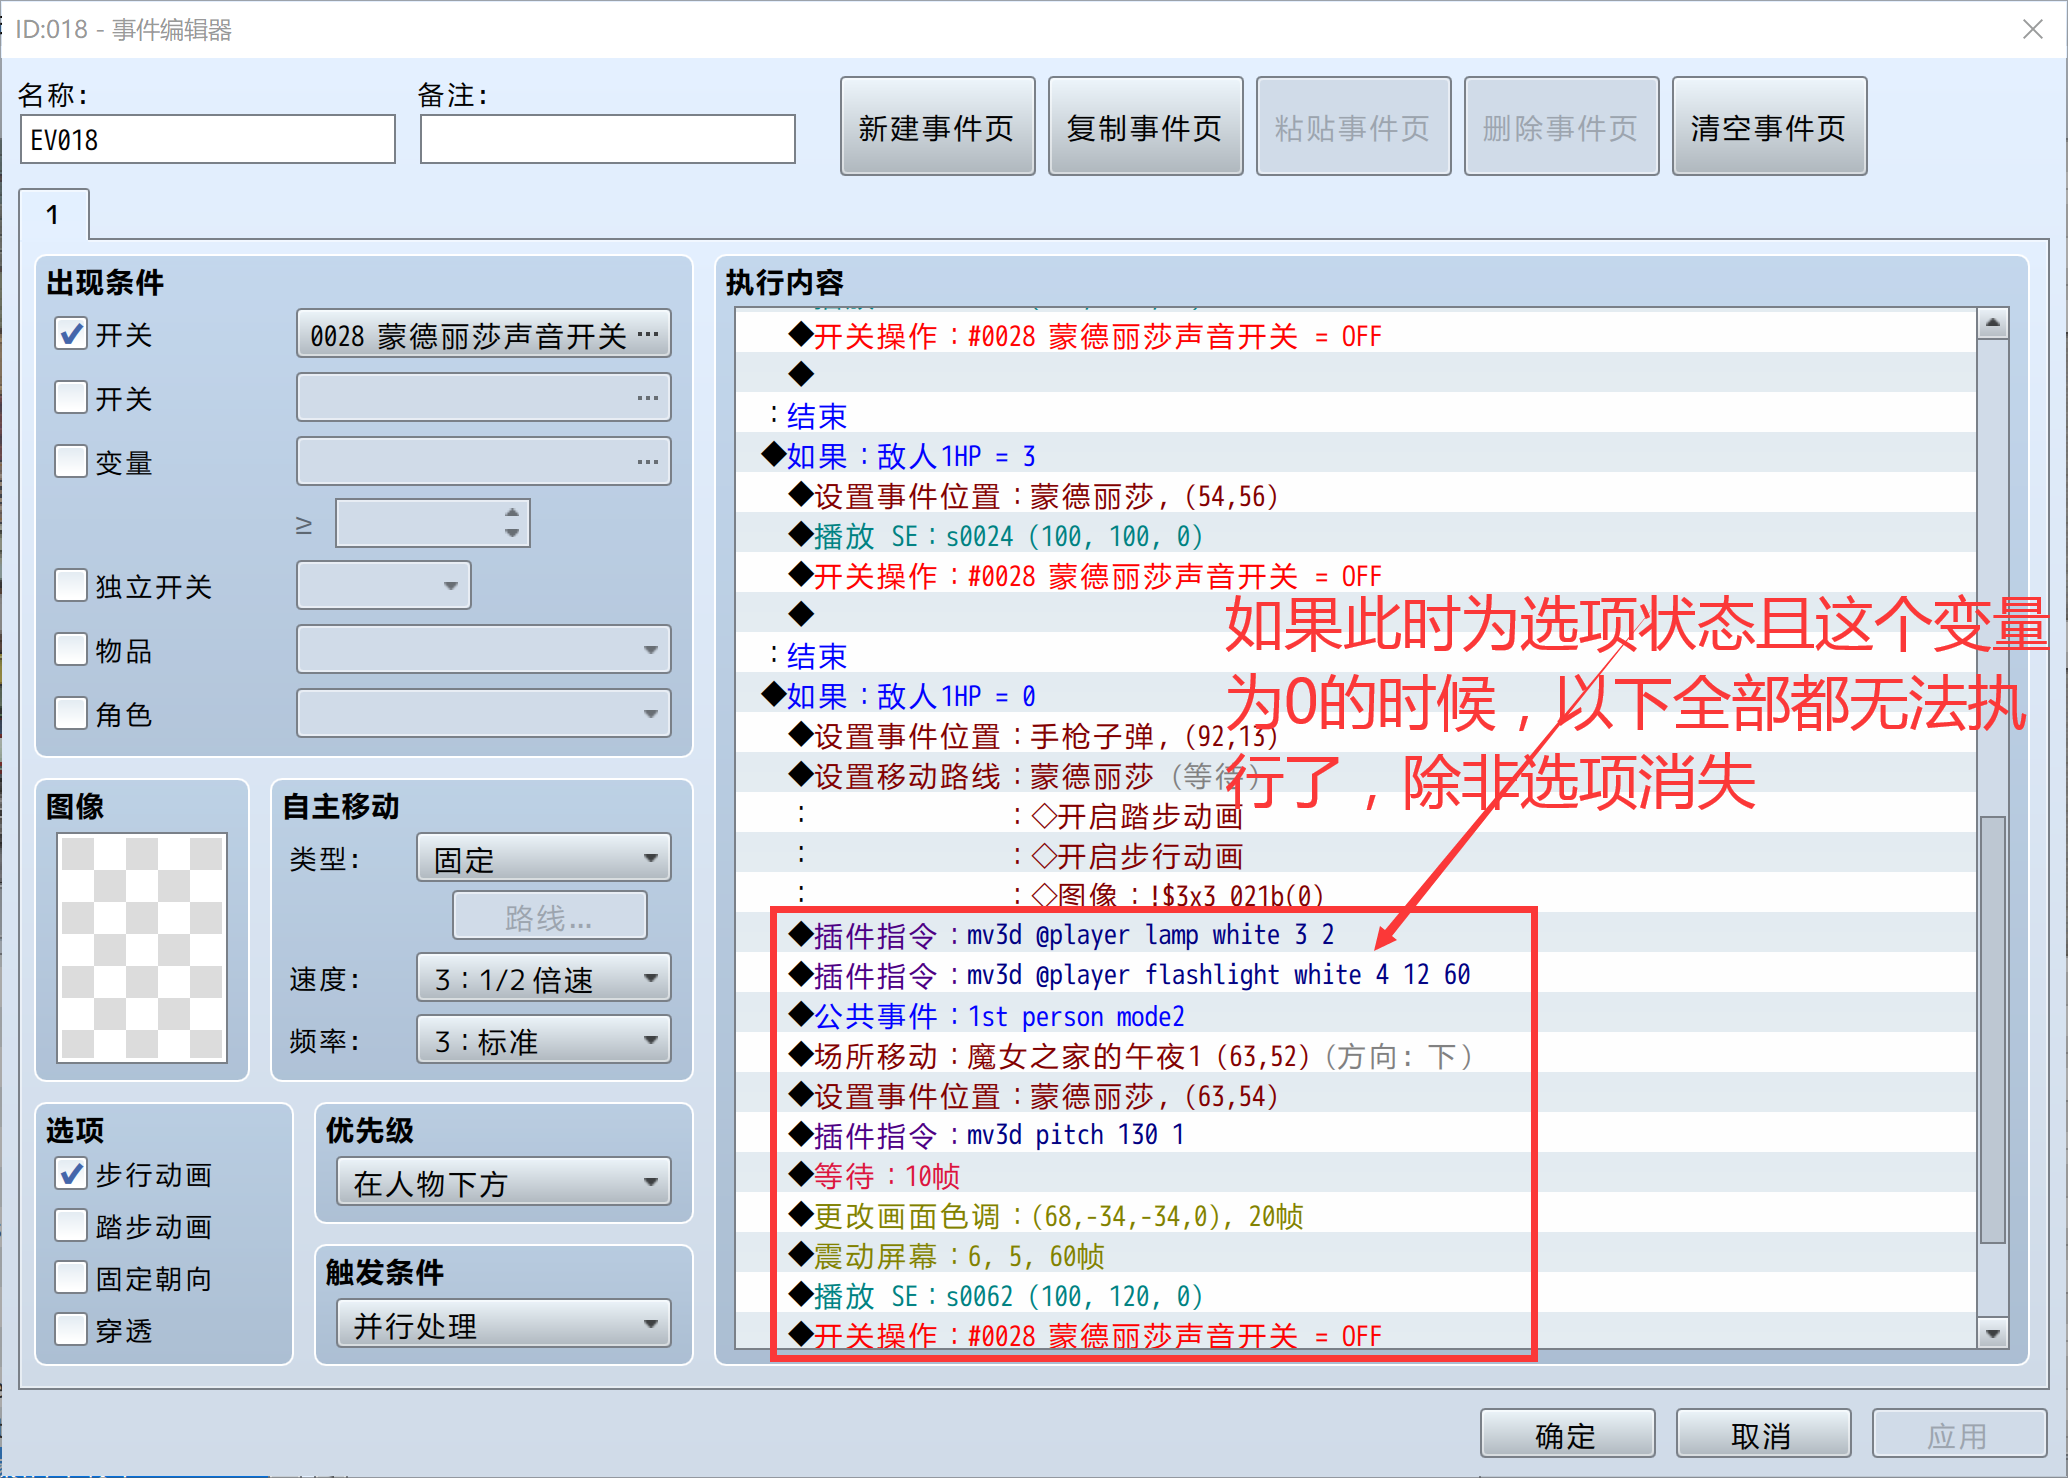Select the 公共事件：1st person mode2 line
Image resolution: width=2068 pixels, height=1478 pixels.
click(x=1355, y=1016)
